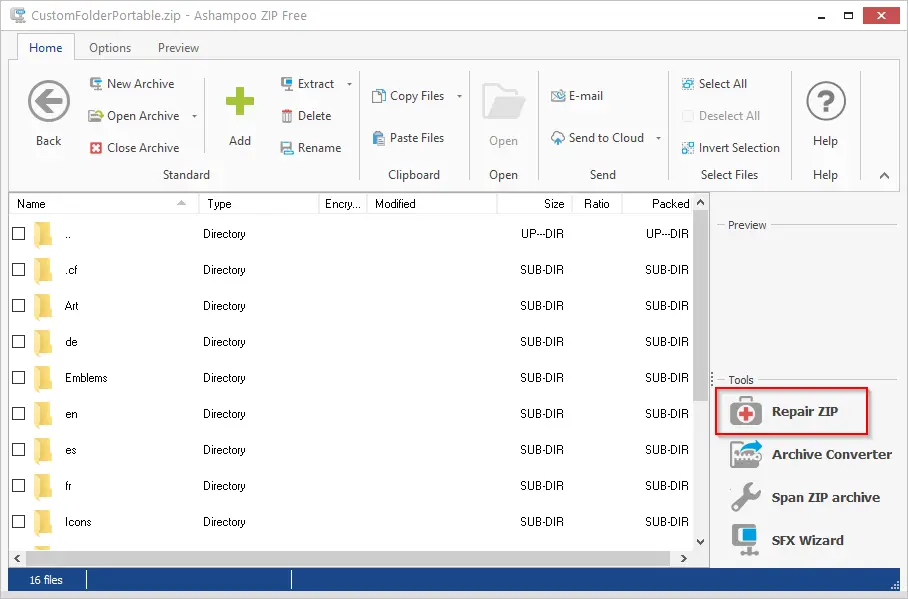
Task: Sort by the Modified column header
Action: pos(432,204)
